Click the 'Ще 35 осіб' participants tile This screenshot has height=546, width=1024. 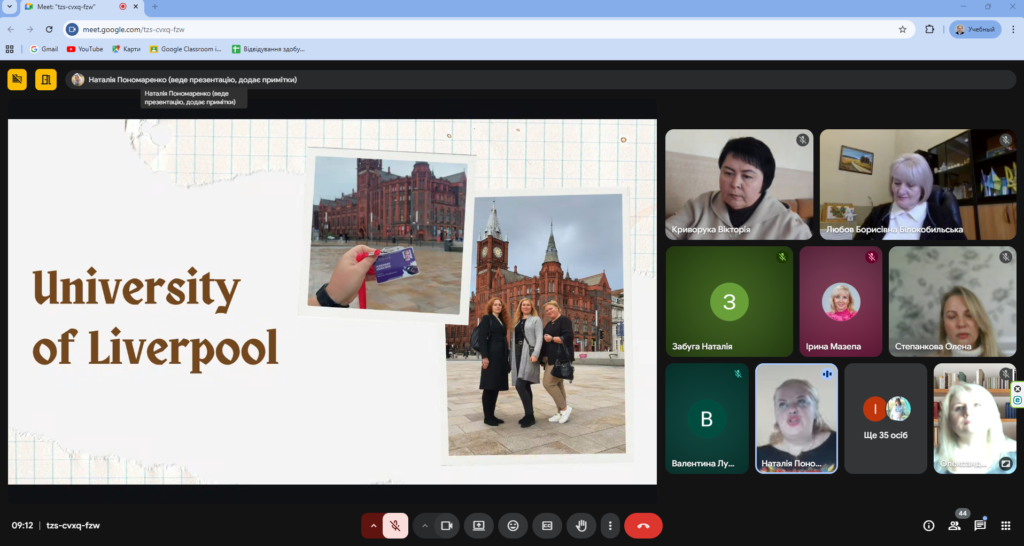(885, 418)
